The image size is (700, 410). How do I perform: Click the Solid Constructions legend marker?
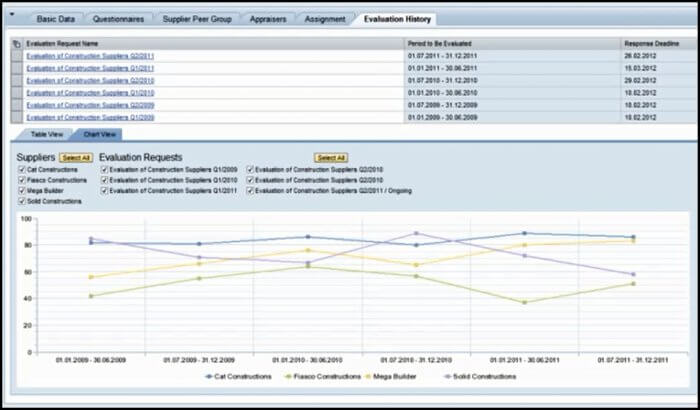(x=447, y=377)
